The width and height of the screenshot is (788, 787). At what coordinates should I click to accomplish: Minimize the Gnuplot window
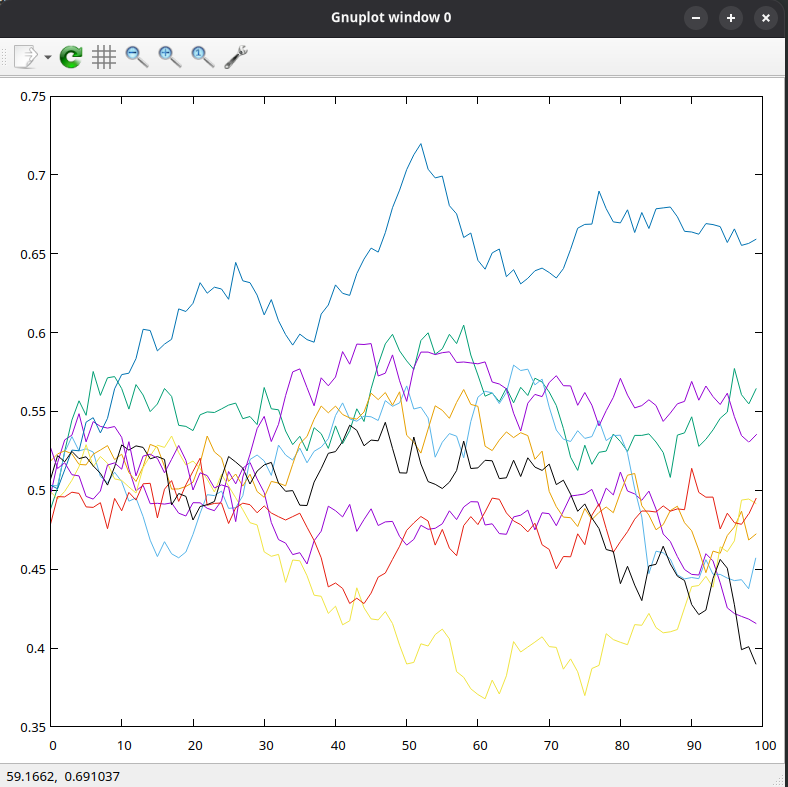[696, 18]
